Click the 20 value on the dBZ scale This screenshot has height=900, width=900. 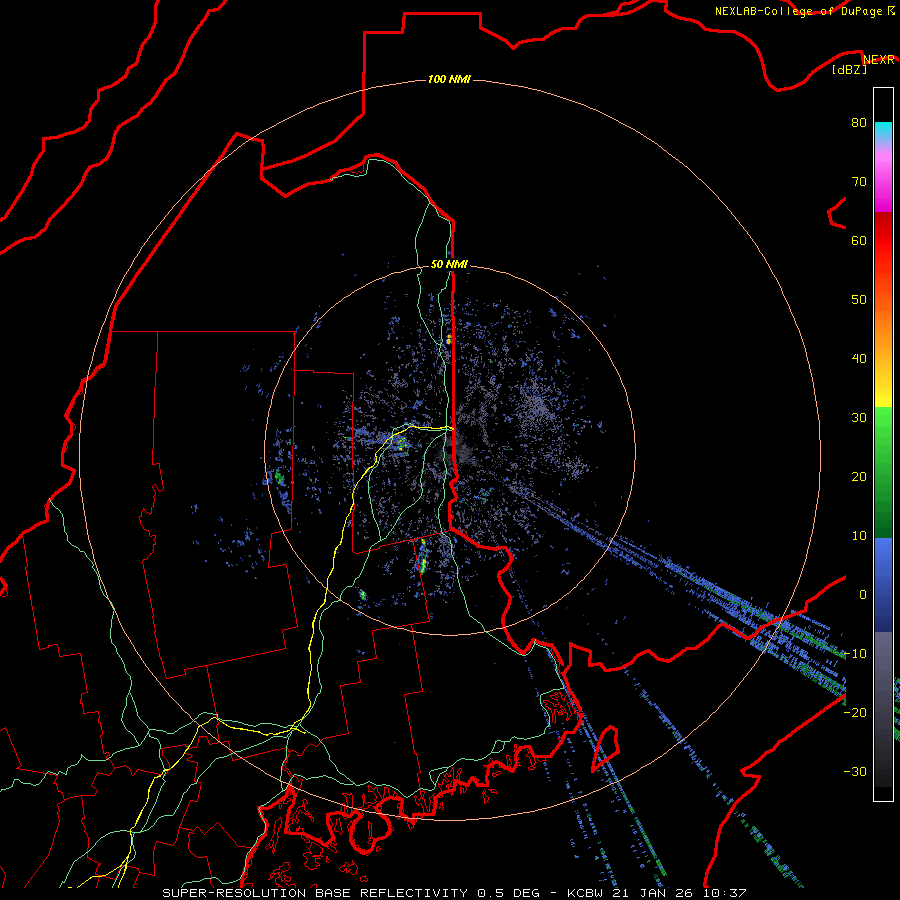pos(859,476)
